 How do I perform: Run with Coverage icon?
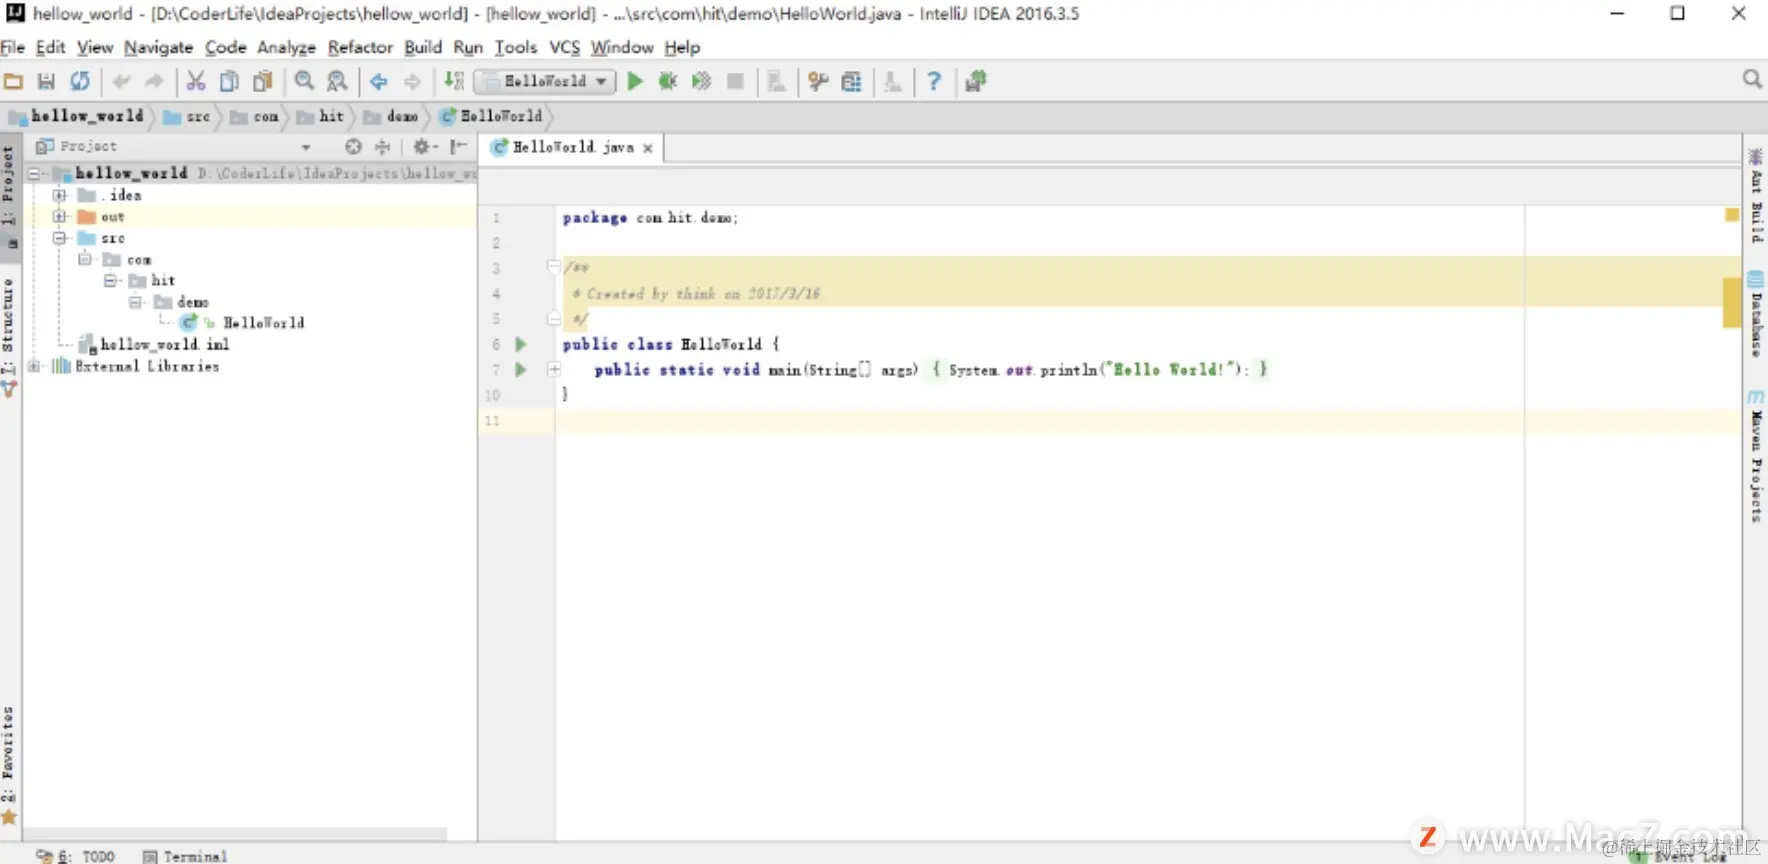pyautogui.click(x=702, y=81)
